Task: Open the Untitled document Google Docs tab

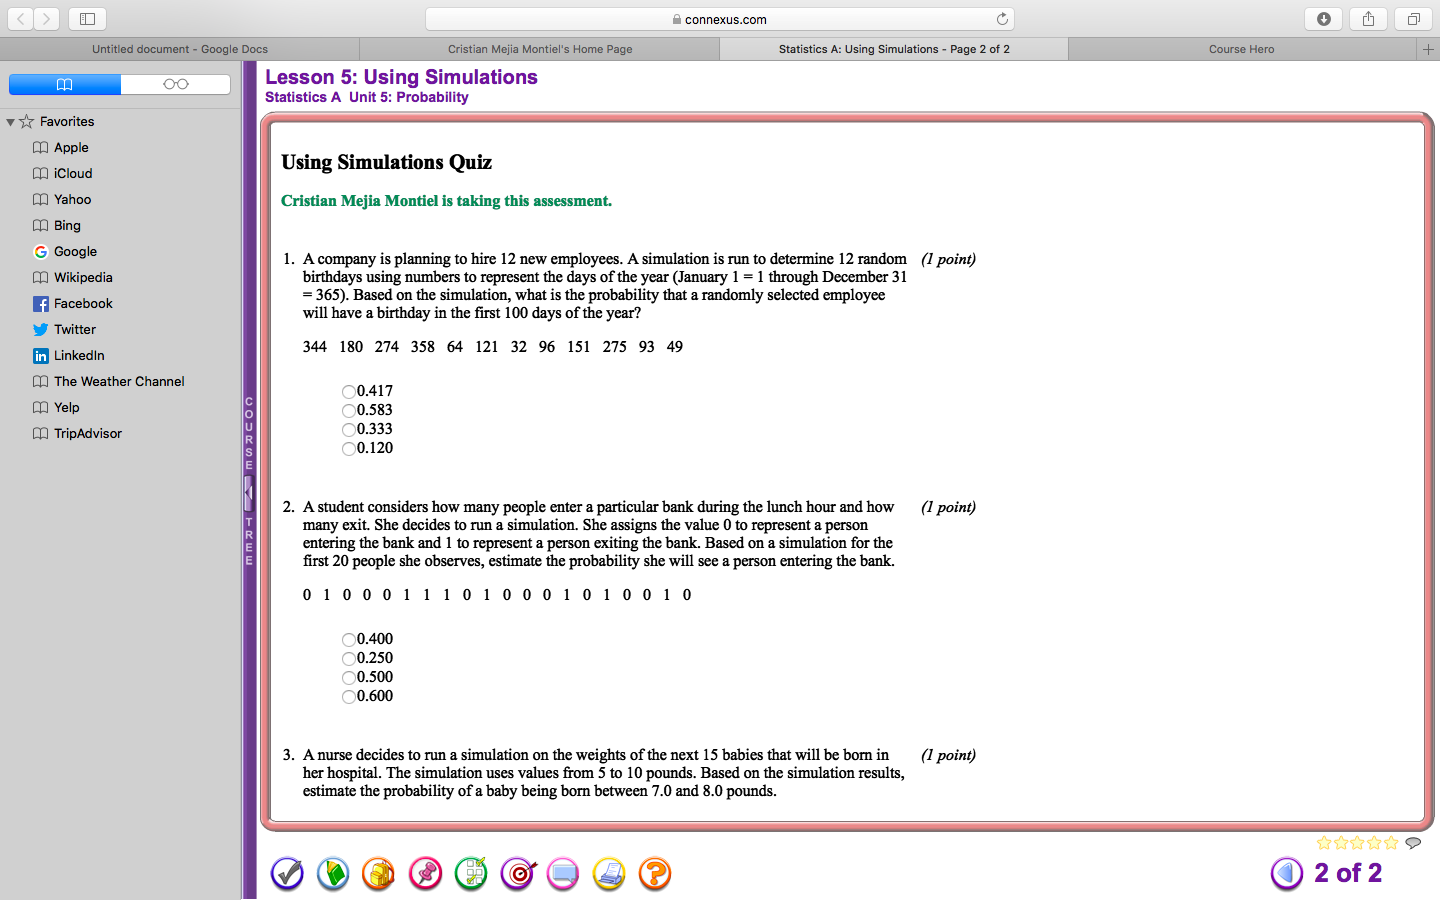Action: (180, 48)
